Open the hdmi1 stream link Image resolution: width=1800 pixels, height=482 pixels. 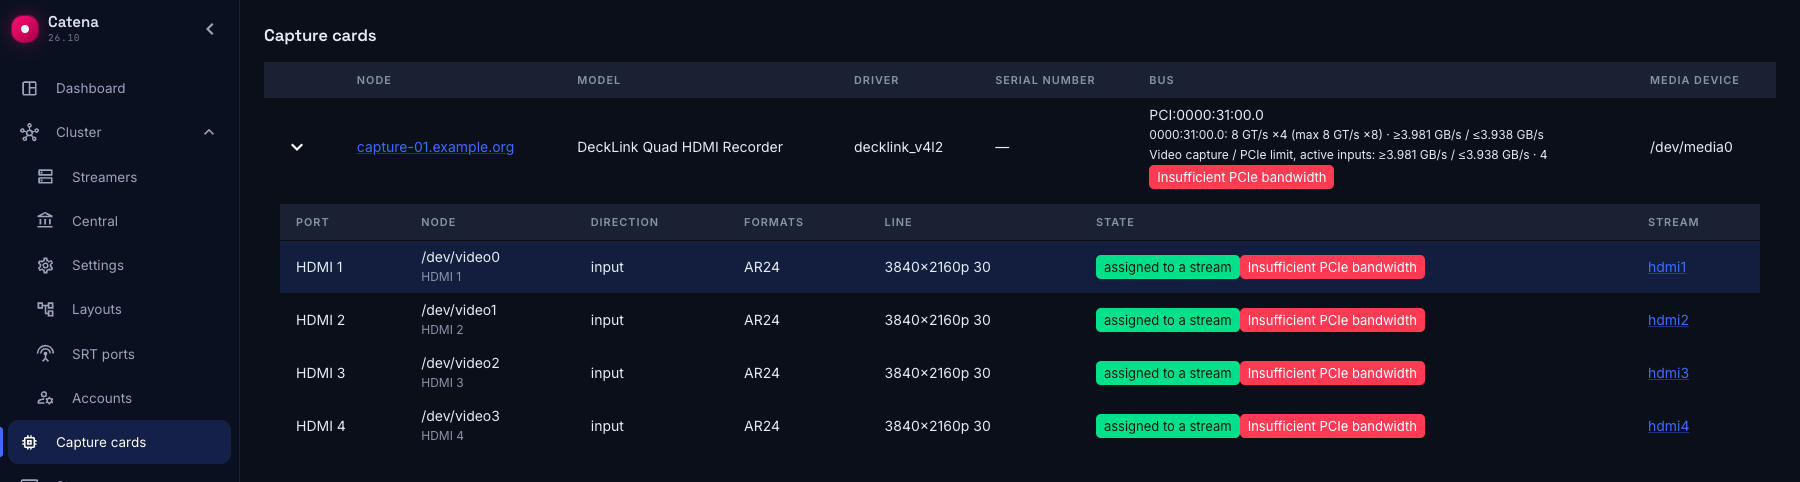1667,267
